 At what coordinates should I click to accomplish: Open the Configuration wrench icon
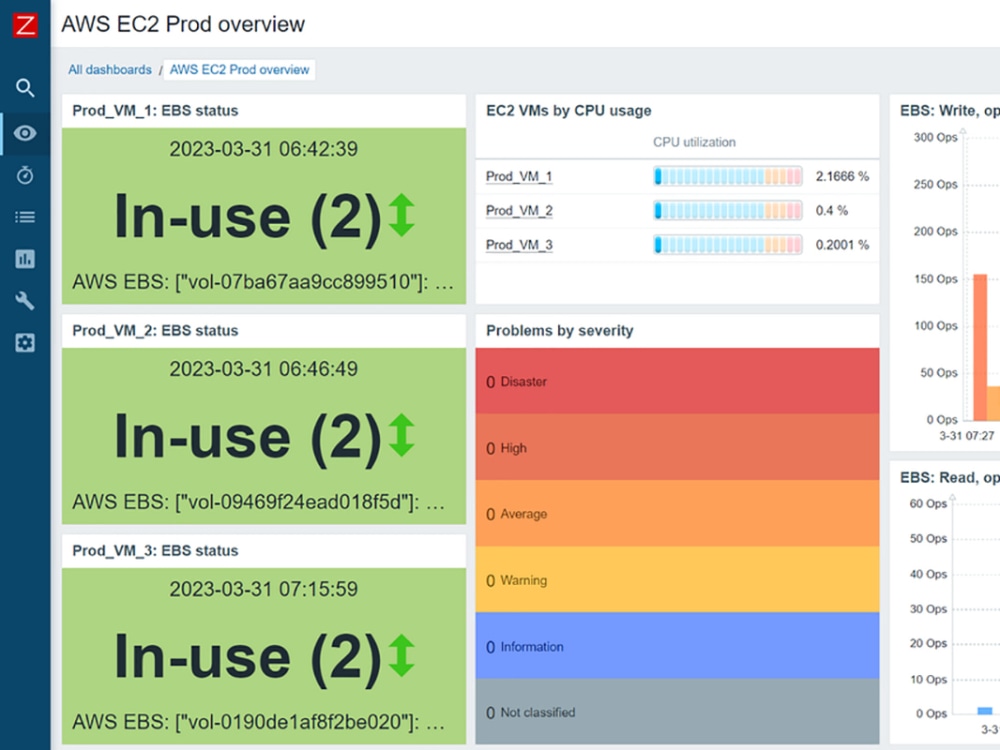25,301
